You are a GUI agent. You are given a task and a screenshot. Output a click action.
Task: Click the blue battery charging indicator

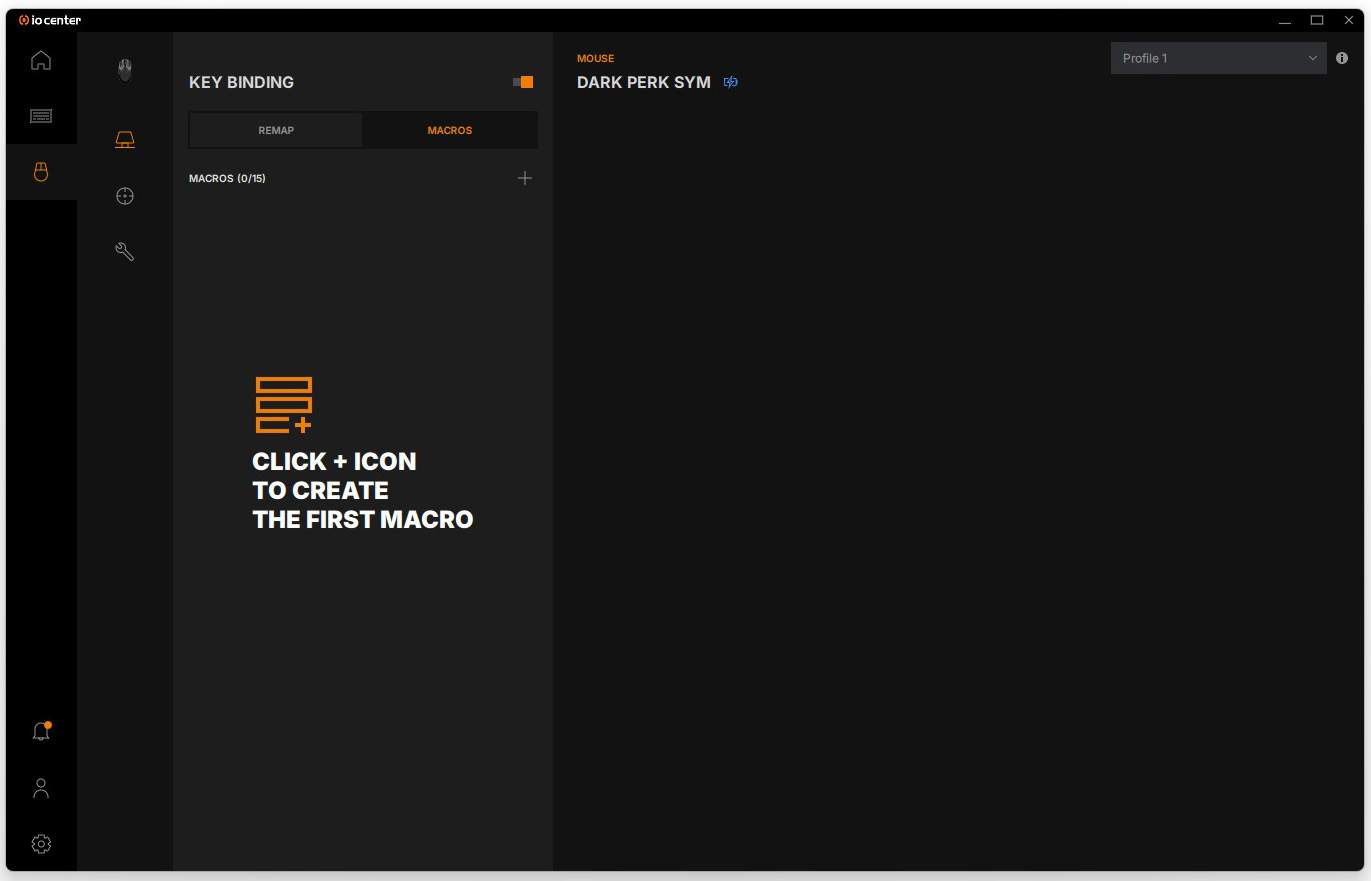731,82
